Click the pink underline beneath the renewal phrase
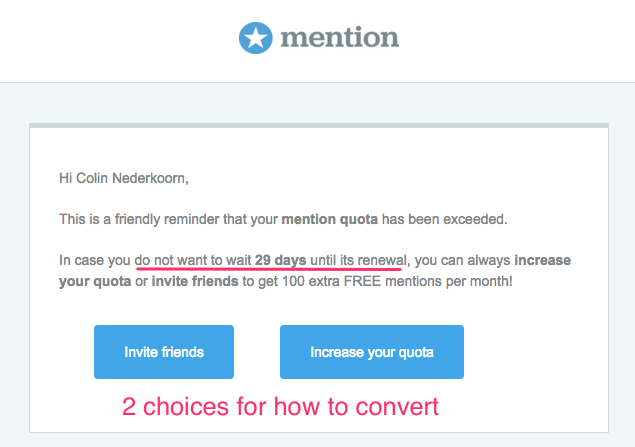 (x=269, y=268)
